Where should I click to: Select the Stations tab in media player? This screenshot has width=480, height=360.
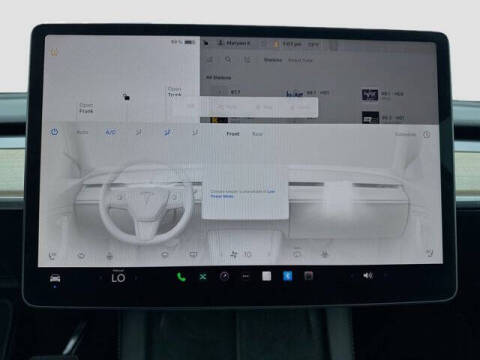click(273, 60)
